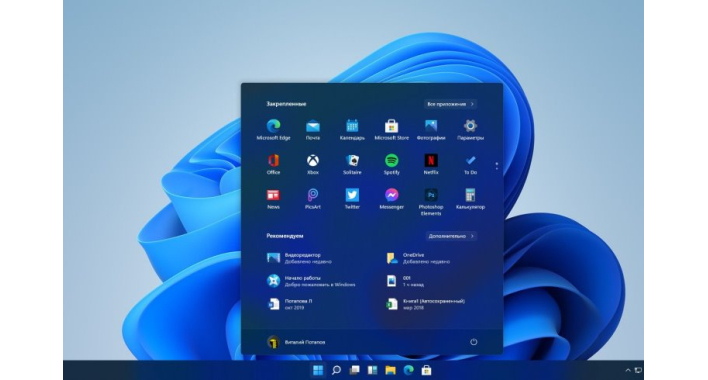Open the Xbox app
The width and height of the screenshot is (708, 380).
tap(312, 164)
